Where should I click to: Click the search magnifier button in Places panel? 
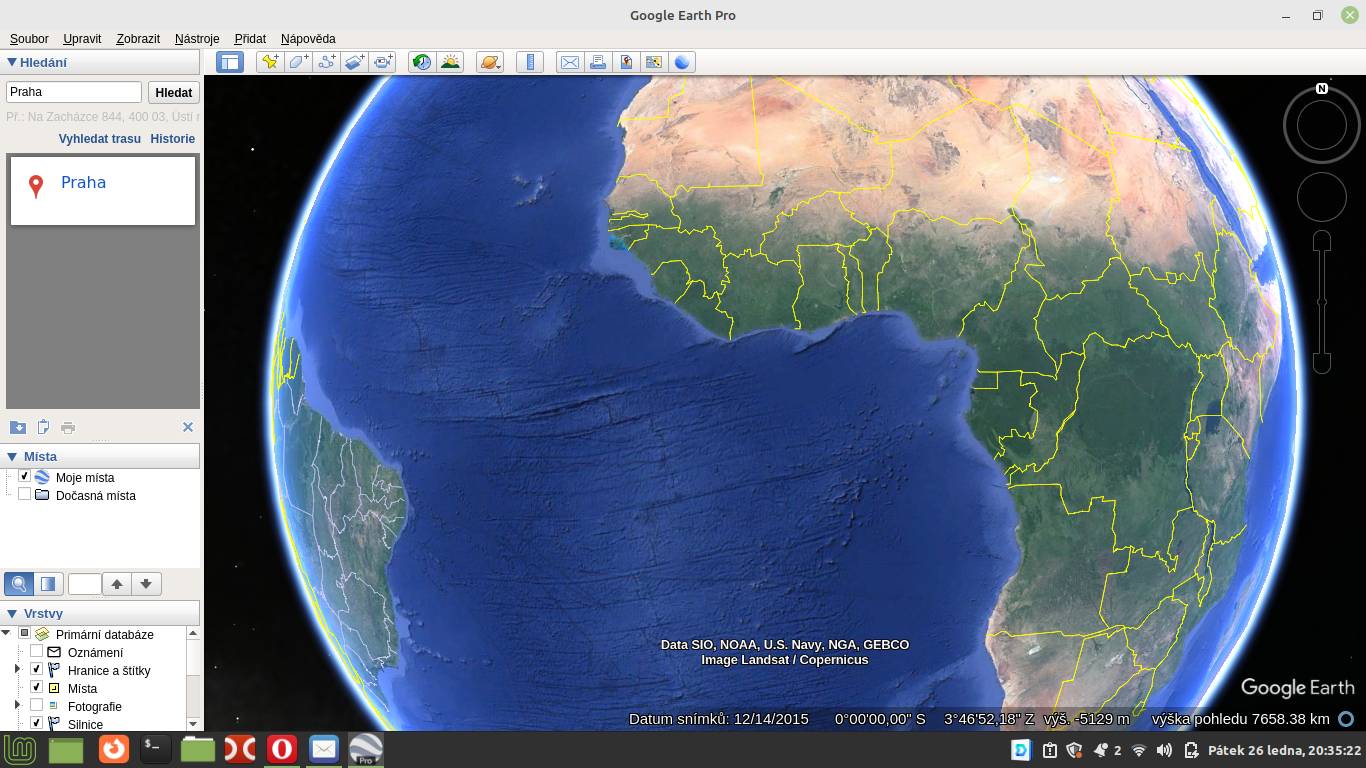click(19, 584)
